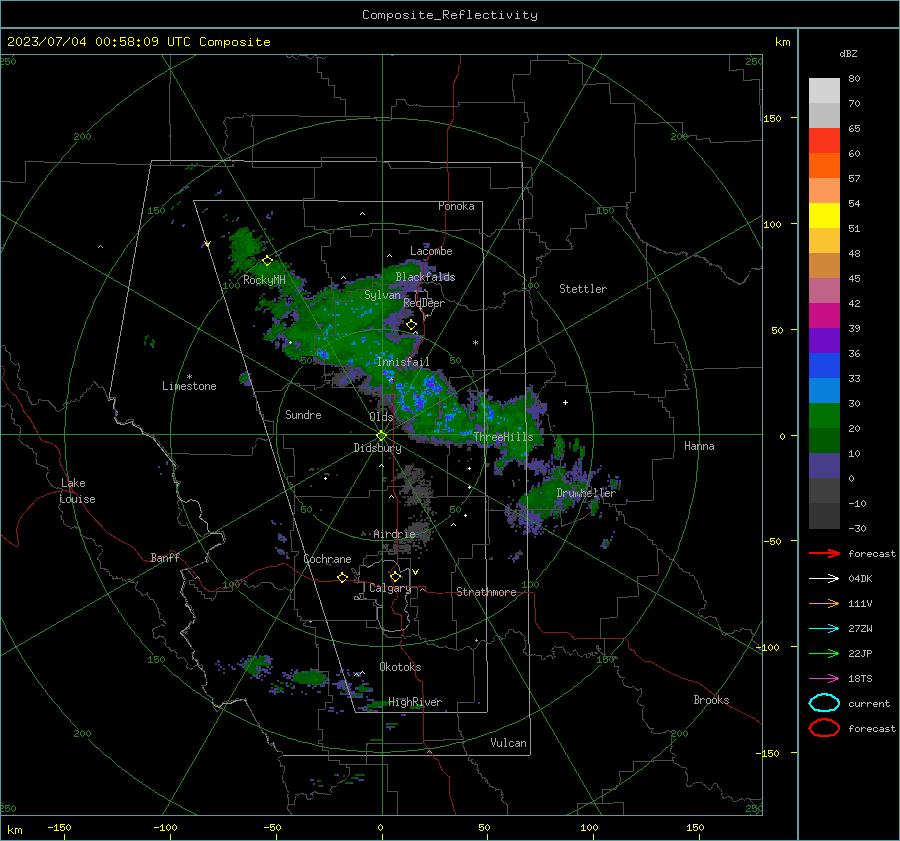Click the dark green 20-10 dBZ swatch

[x=824, y=441]
